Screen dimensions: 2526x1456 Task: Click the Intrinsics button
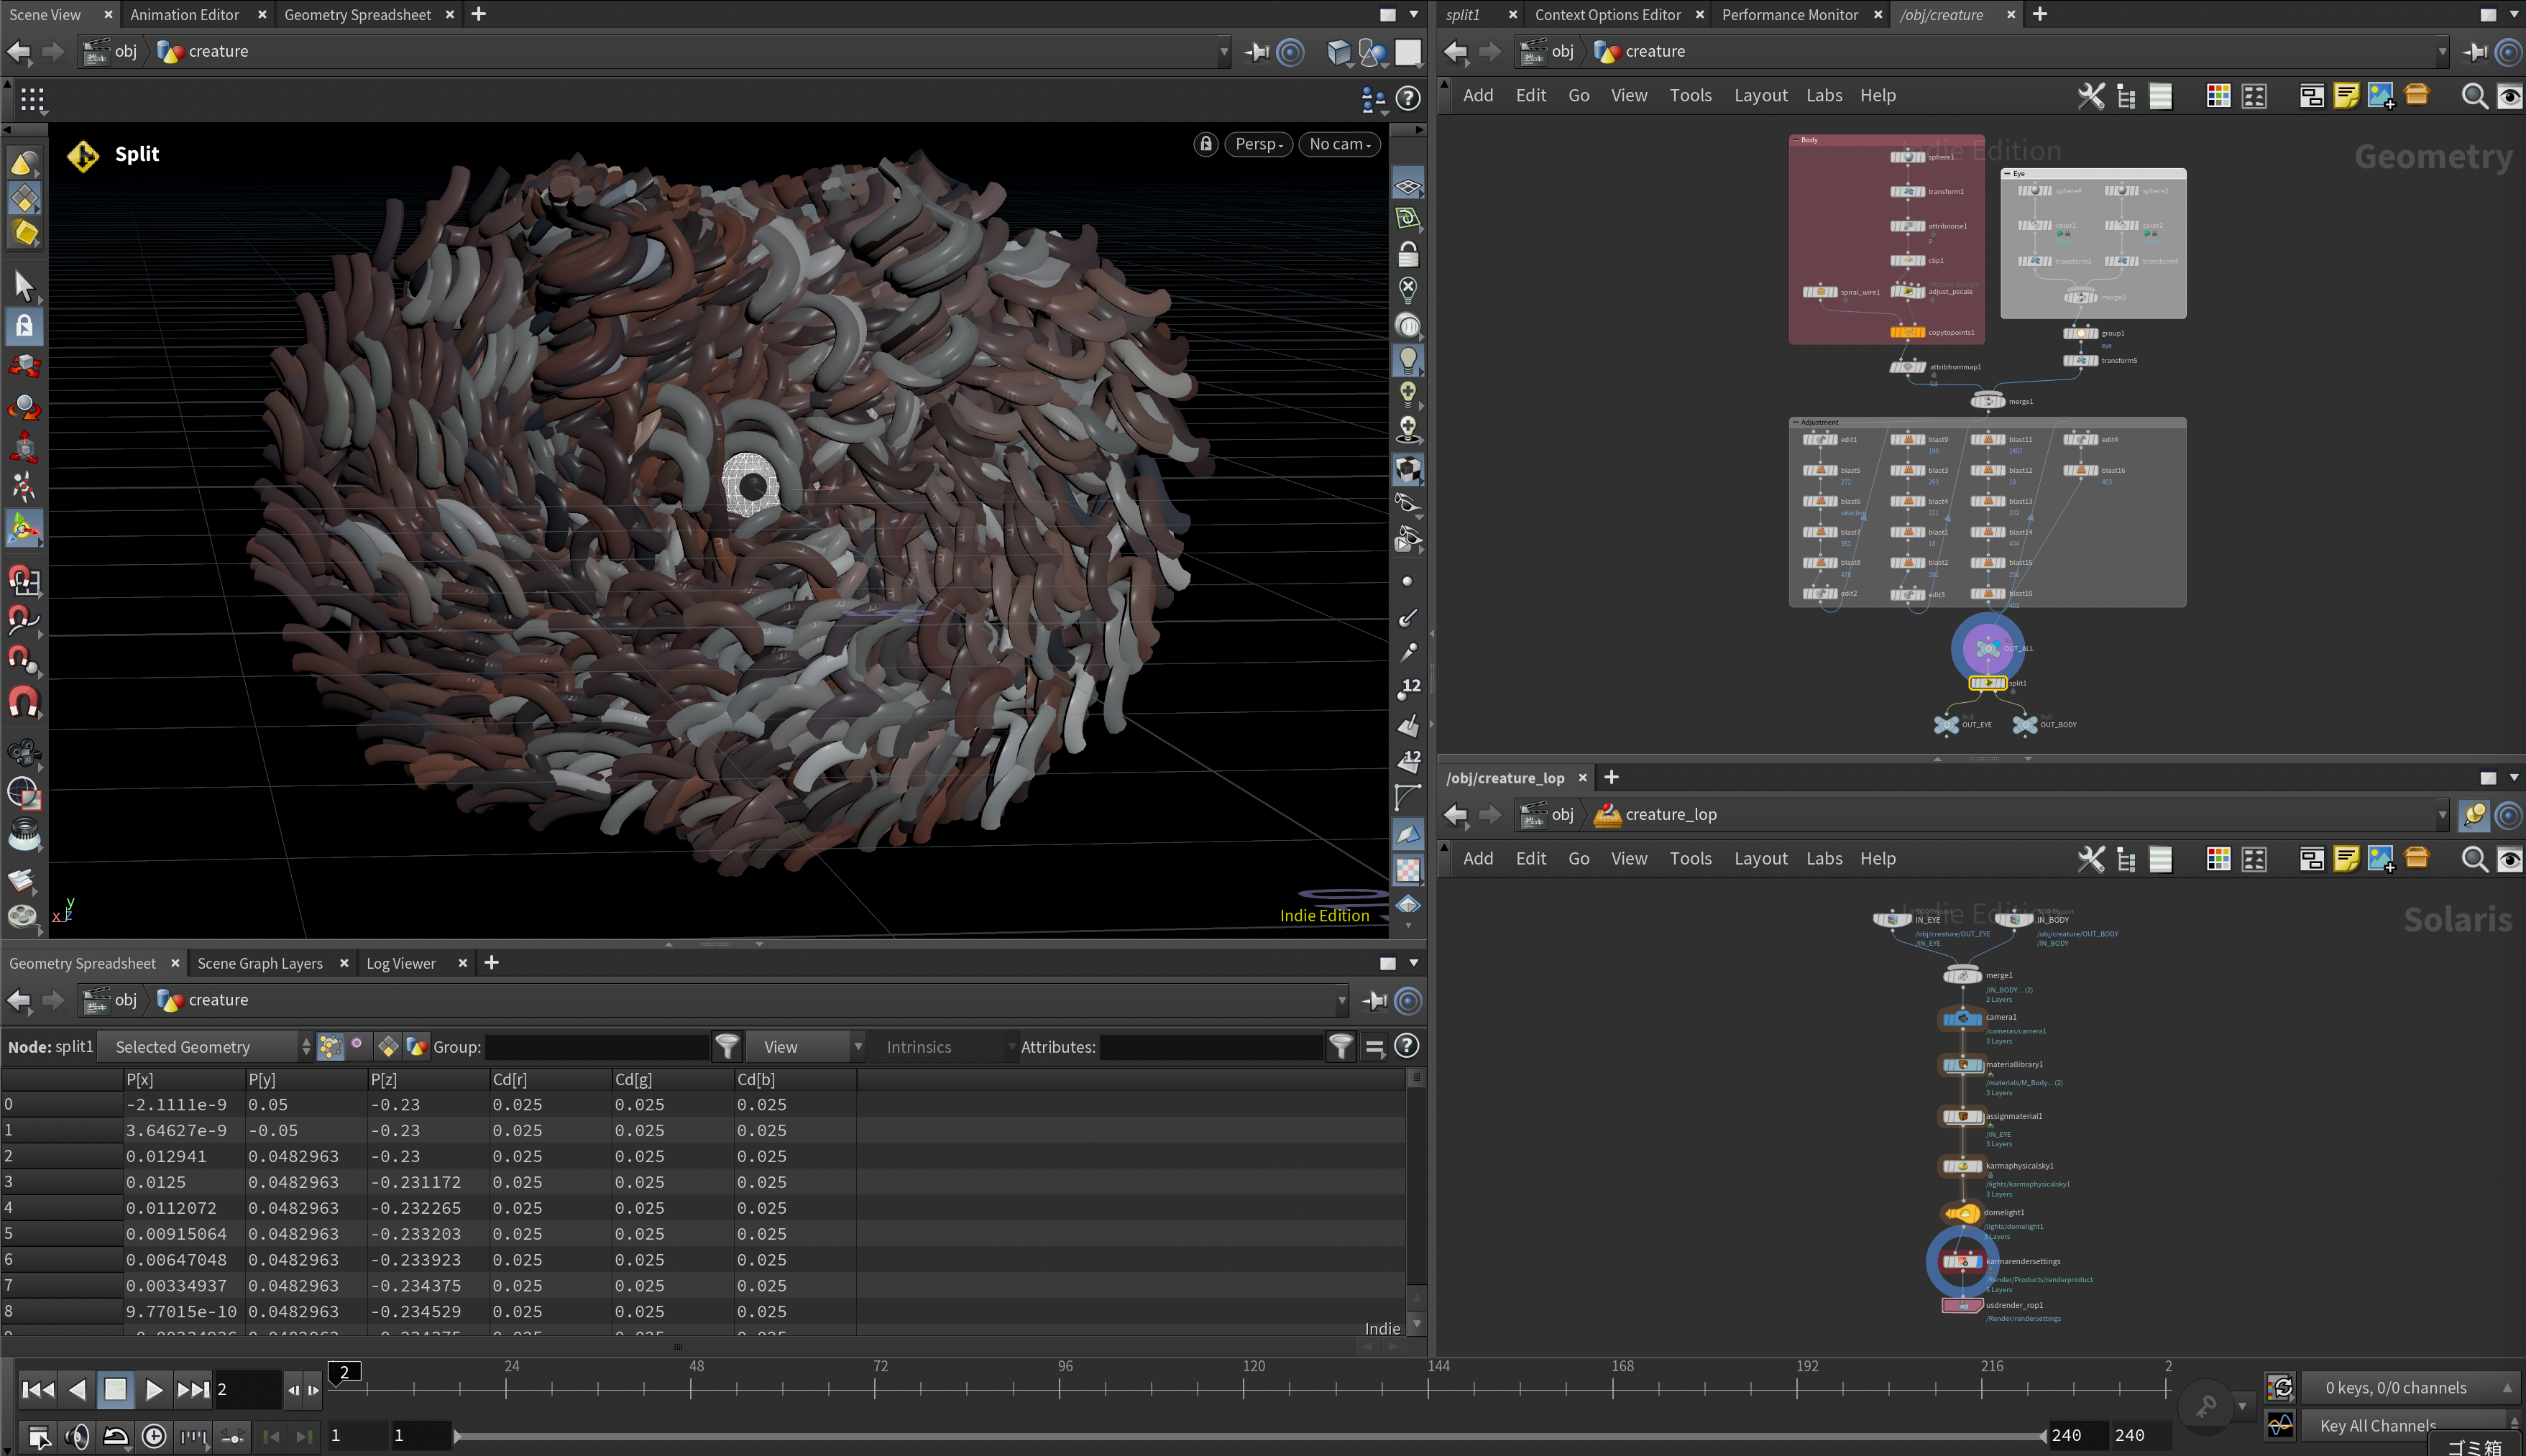tap(918, 1047)
